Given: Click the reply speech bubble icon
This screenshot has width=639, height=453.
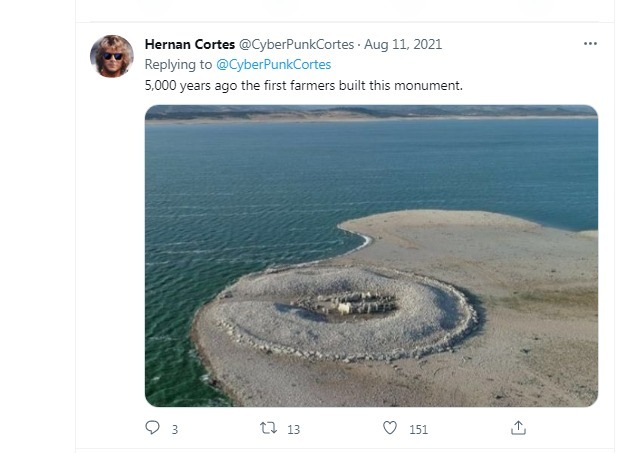Looking at the screenshot, I should (152, 428).
